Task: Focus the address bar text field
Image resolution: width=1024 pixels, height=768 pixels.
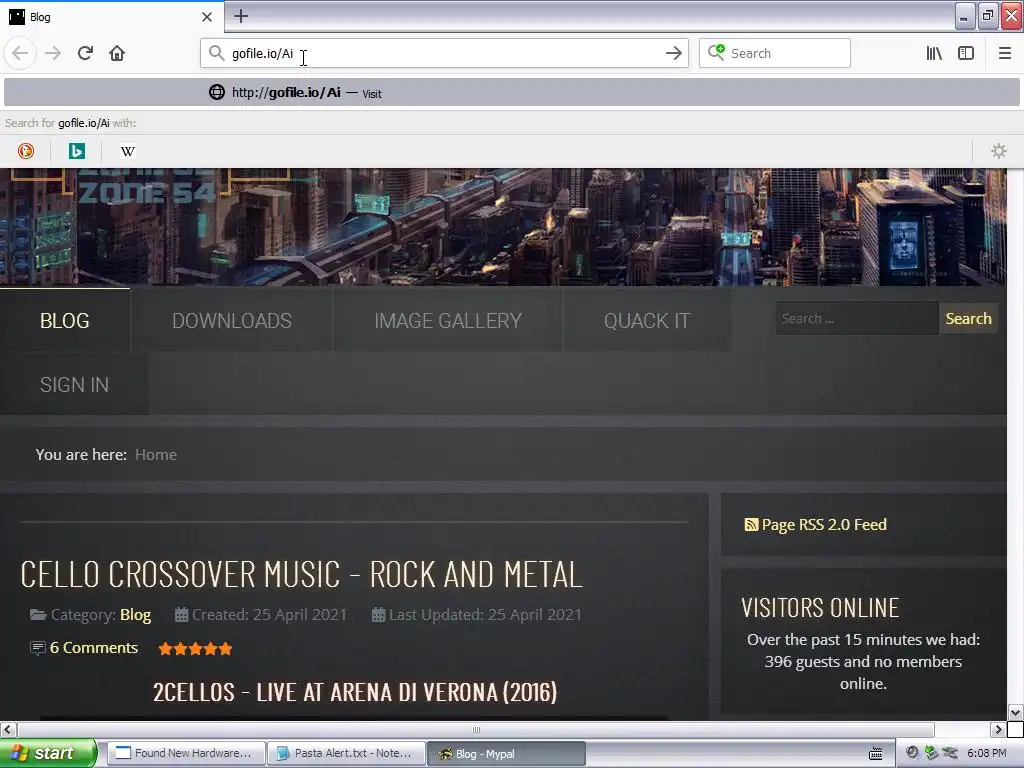Action: click(444, 53)
